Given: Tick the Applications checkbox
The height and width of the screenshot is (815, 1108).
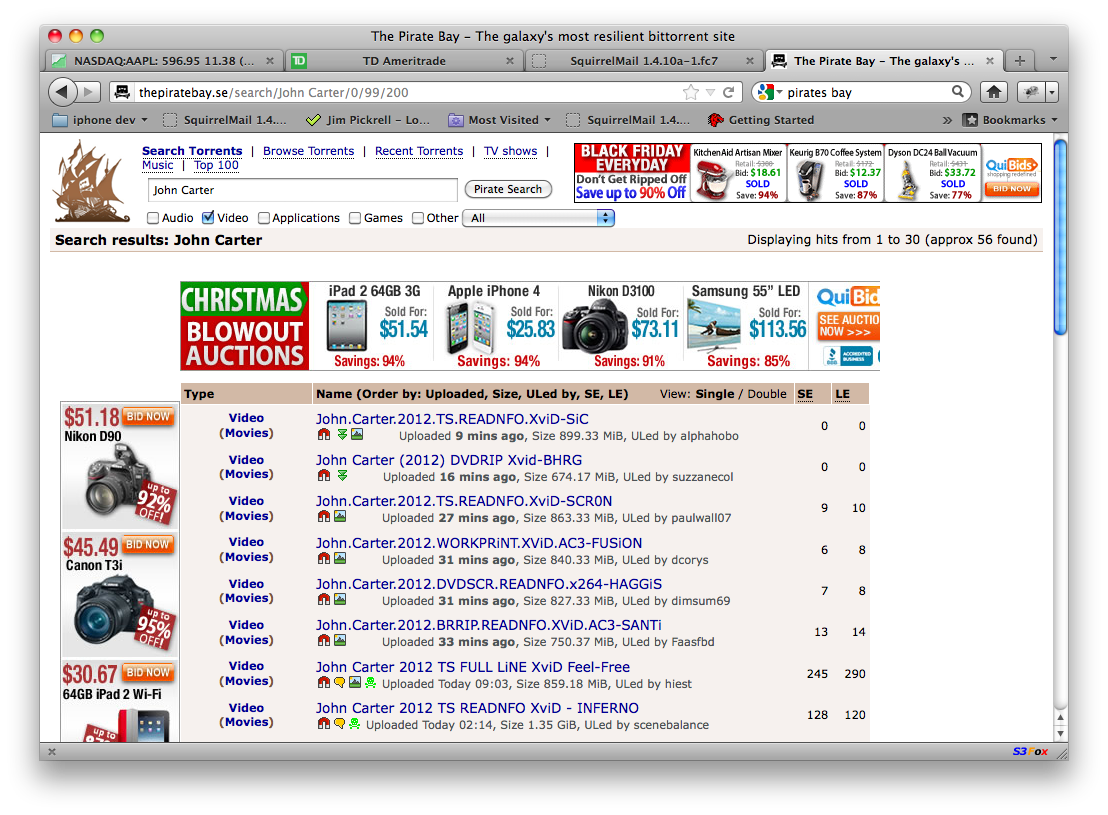Looking at the screenshot, I should pyautogui.click(x=264, y=218).
